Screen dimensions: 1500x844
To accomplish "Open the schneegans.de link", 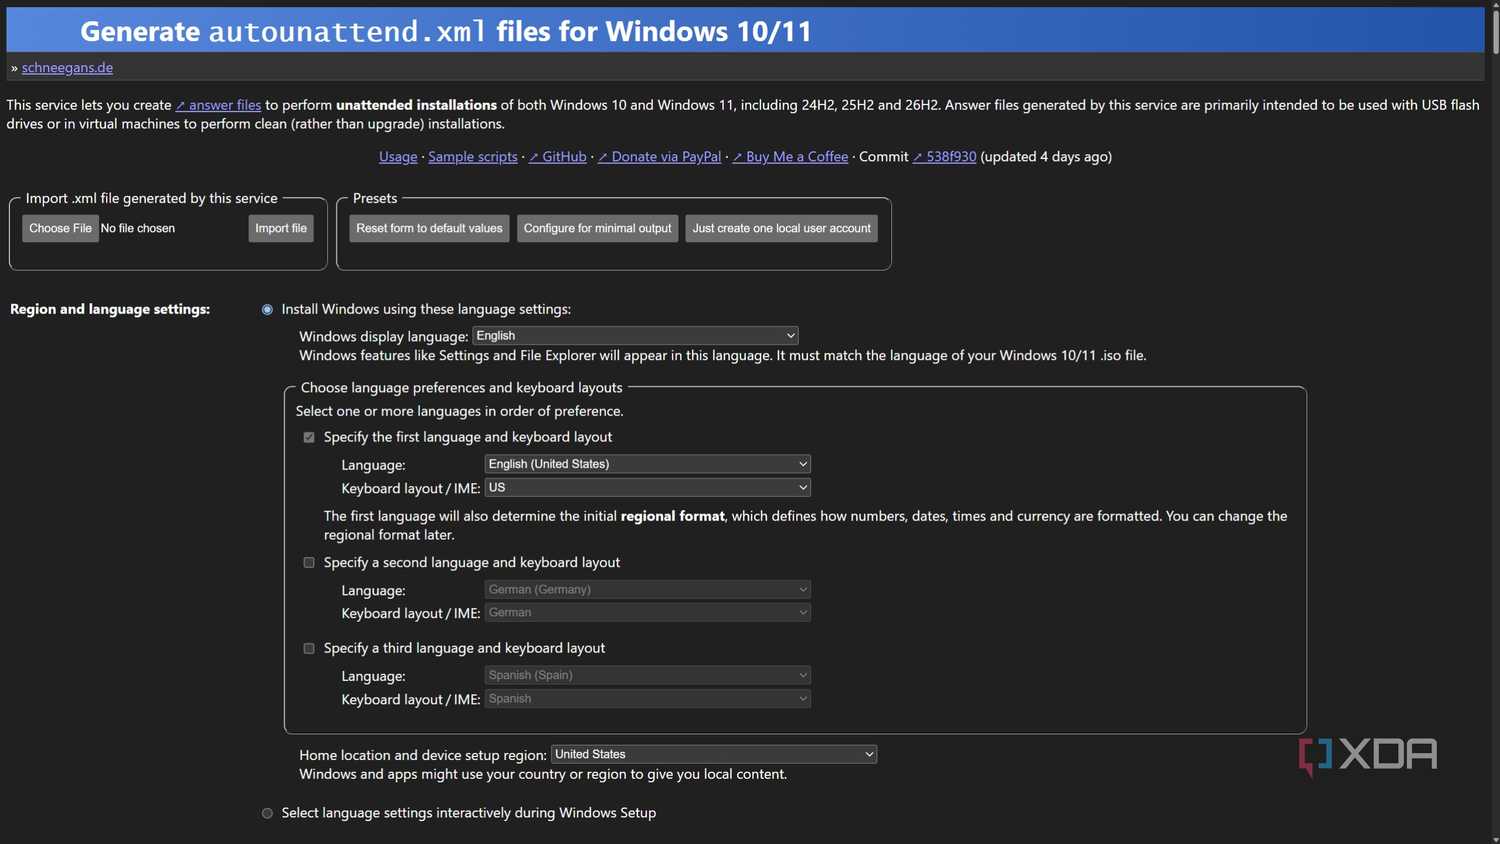I will [67, 67].
